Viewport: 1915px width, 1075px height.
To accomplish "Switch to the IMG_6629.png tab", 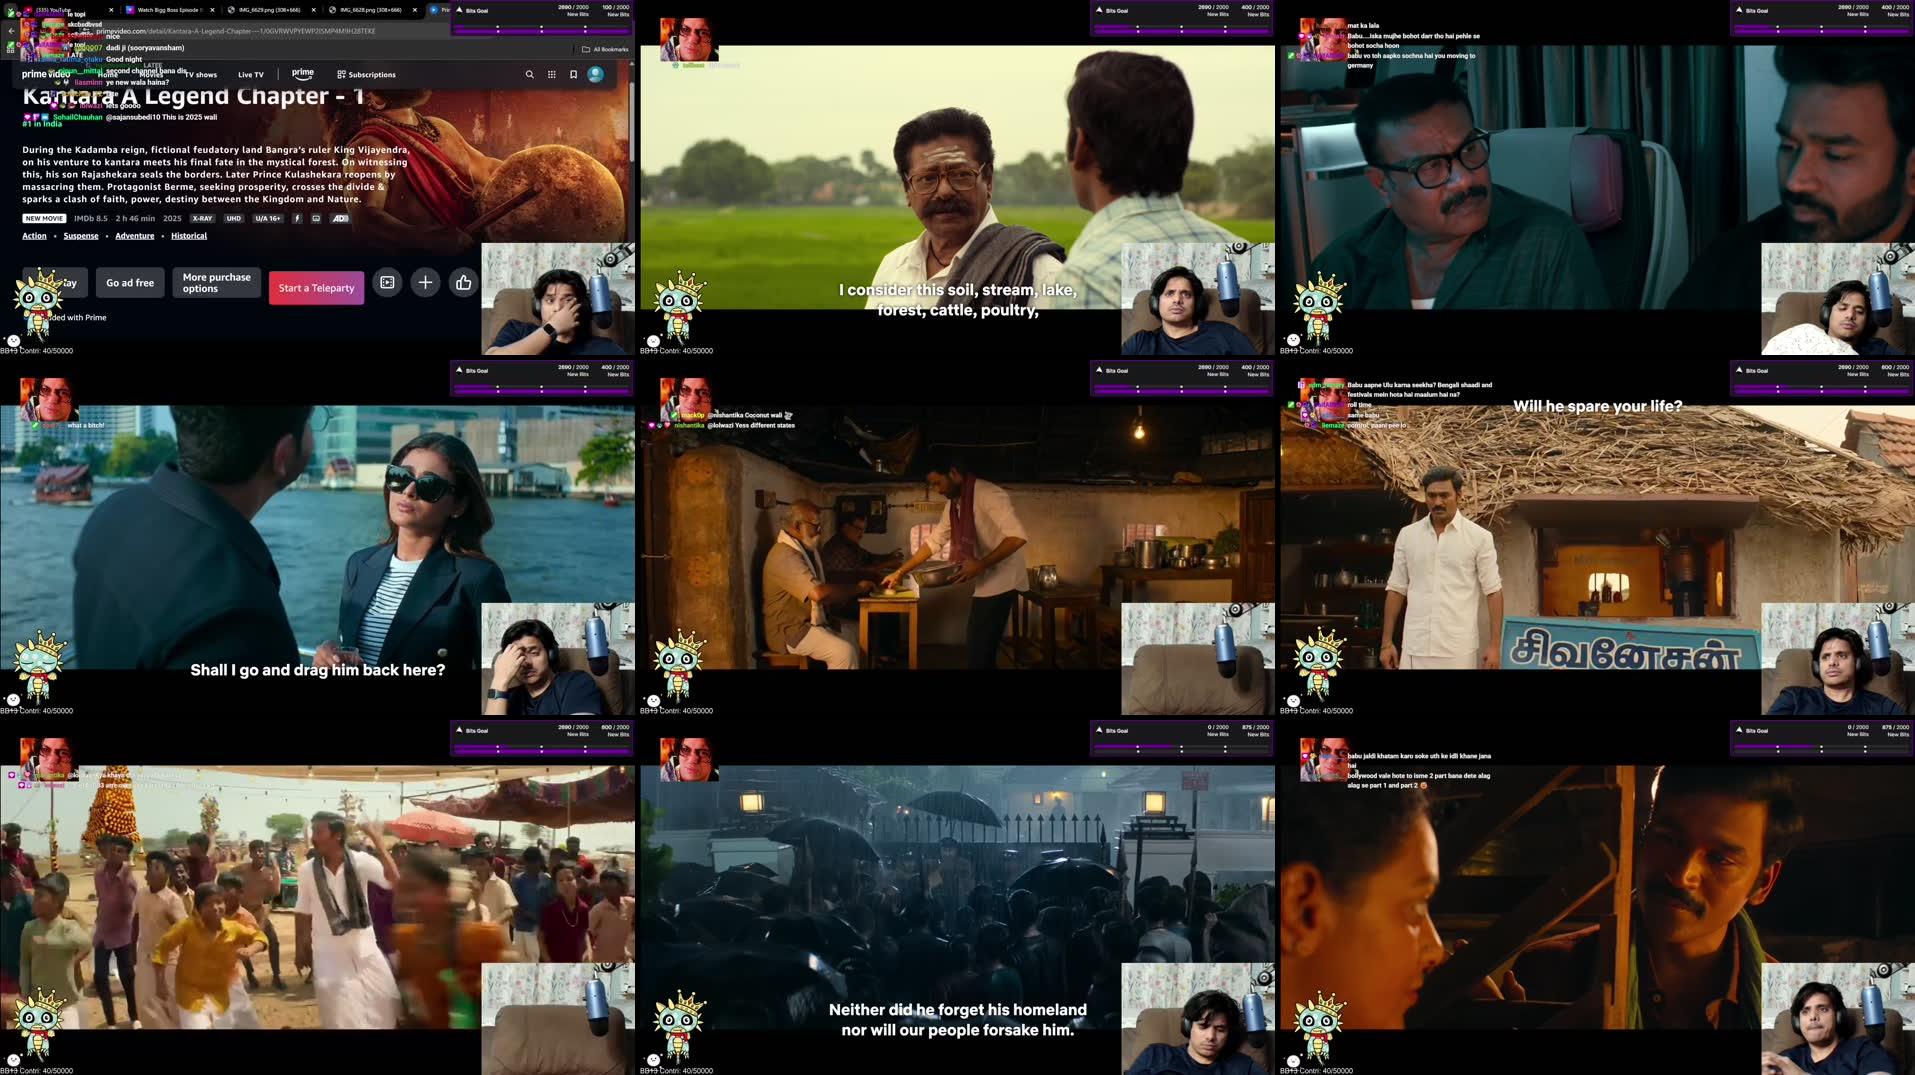I will pyautogui.click(x=268, y=10).
